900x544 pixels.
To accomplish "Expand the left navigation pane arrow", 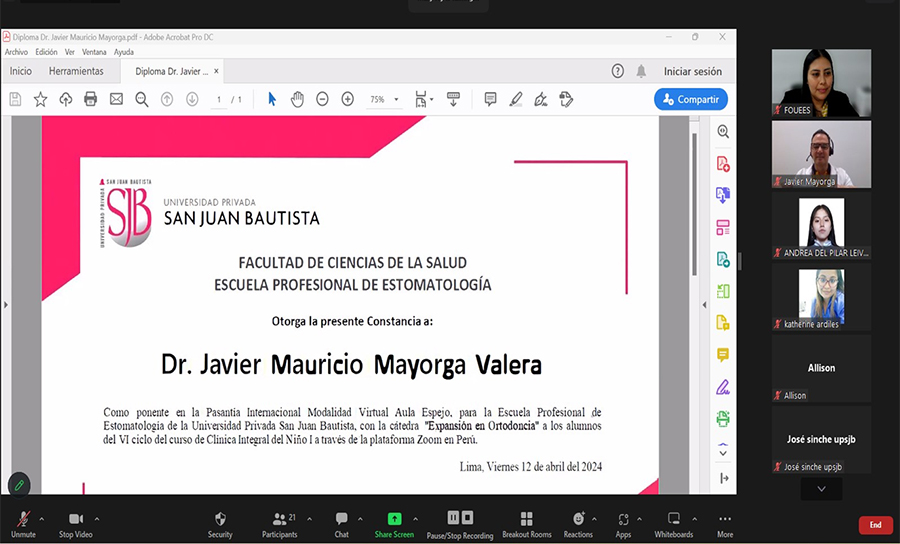I will 6,305.
